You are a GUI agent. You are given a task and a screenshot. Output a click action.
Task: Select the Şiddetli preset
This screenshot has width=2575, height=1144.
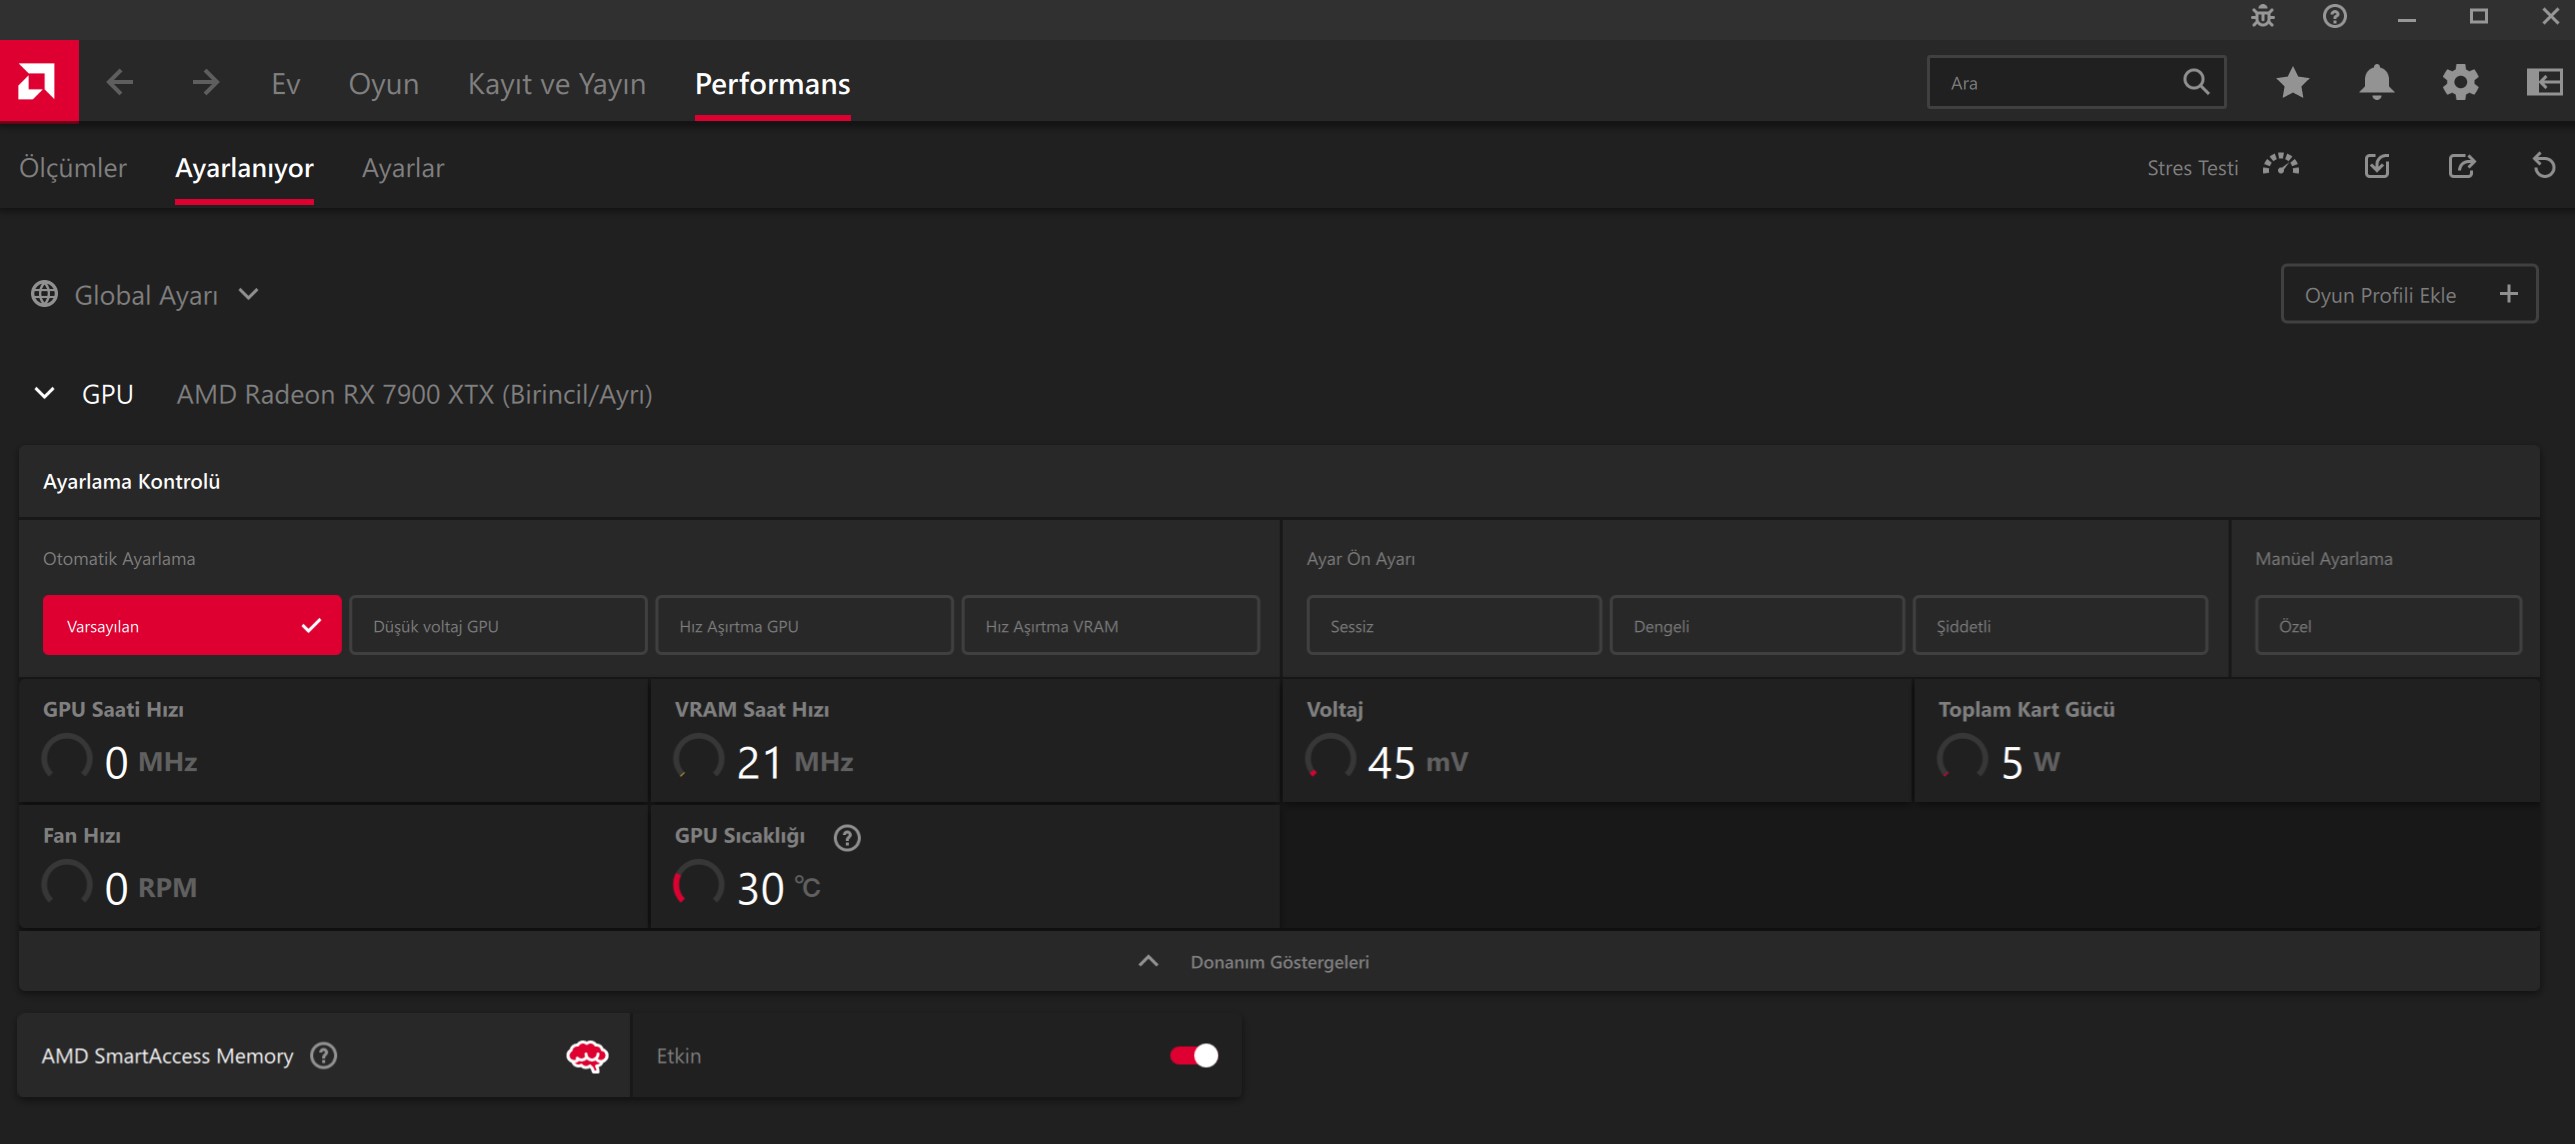[x=2060, y=626]
